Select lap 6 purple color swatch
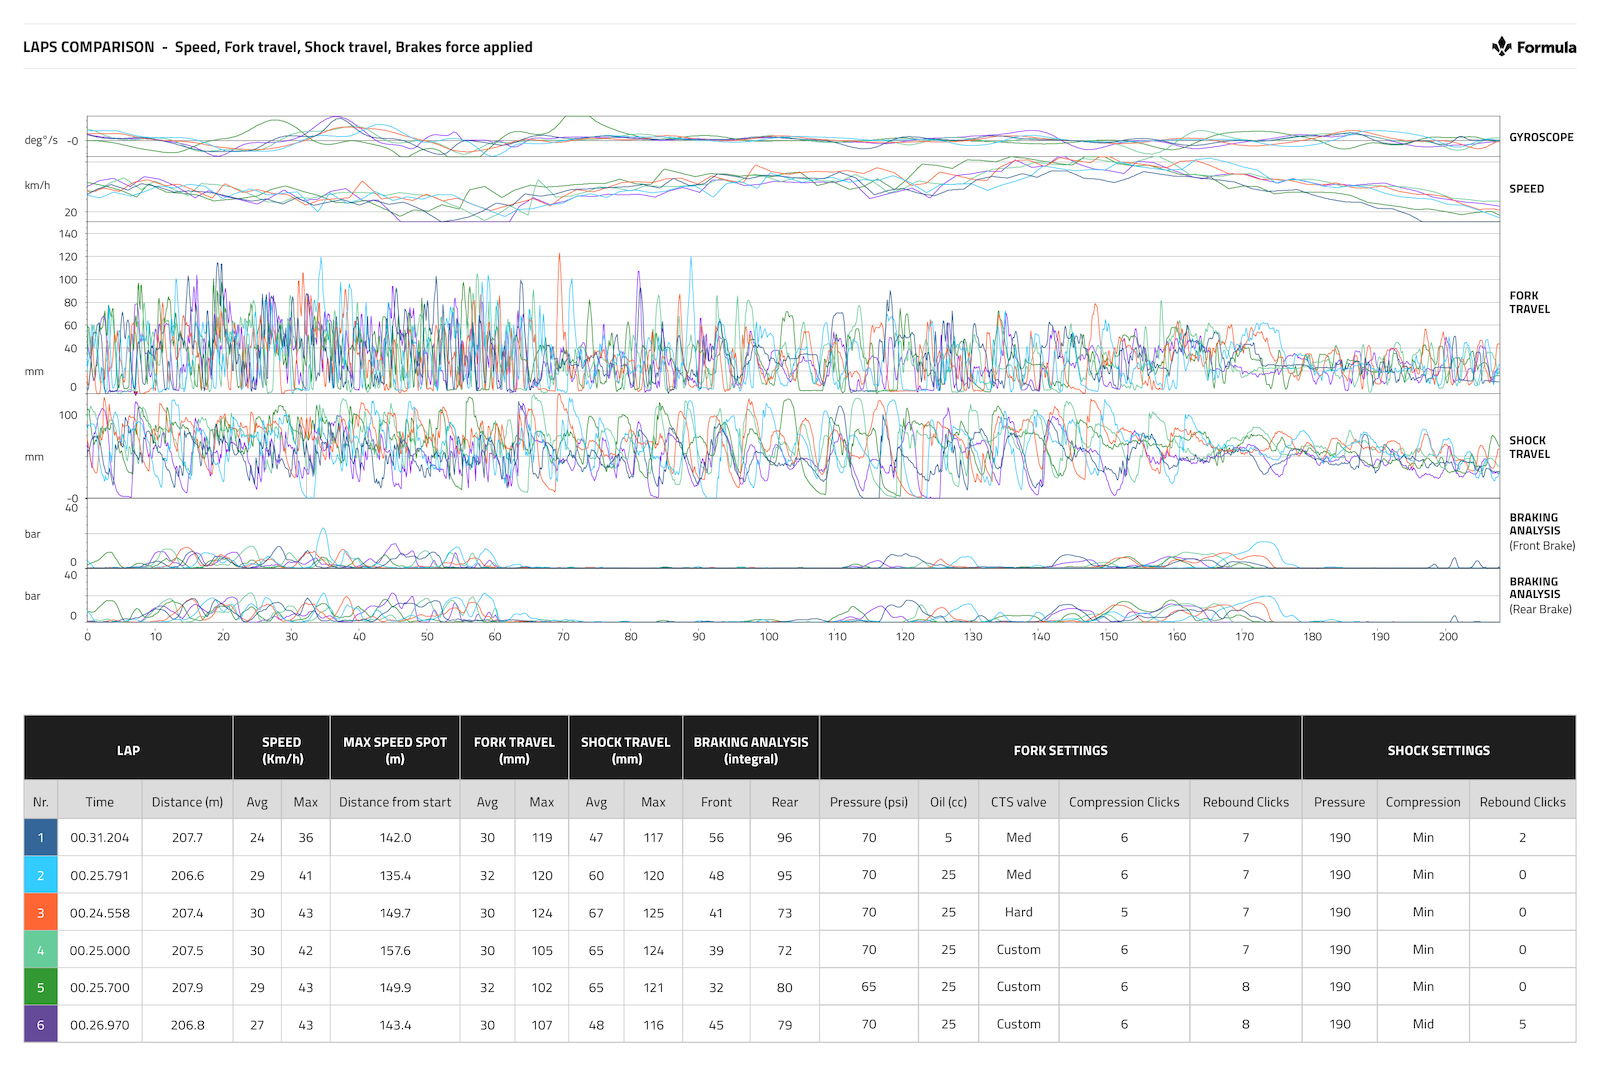1600x1066 pixels. (x=41, y=1025)
